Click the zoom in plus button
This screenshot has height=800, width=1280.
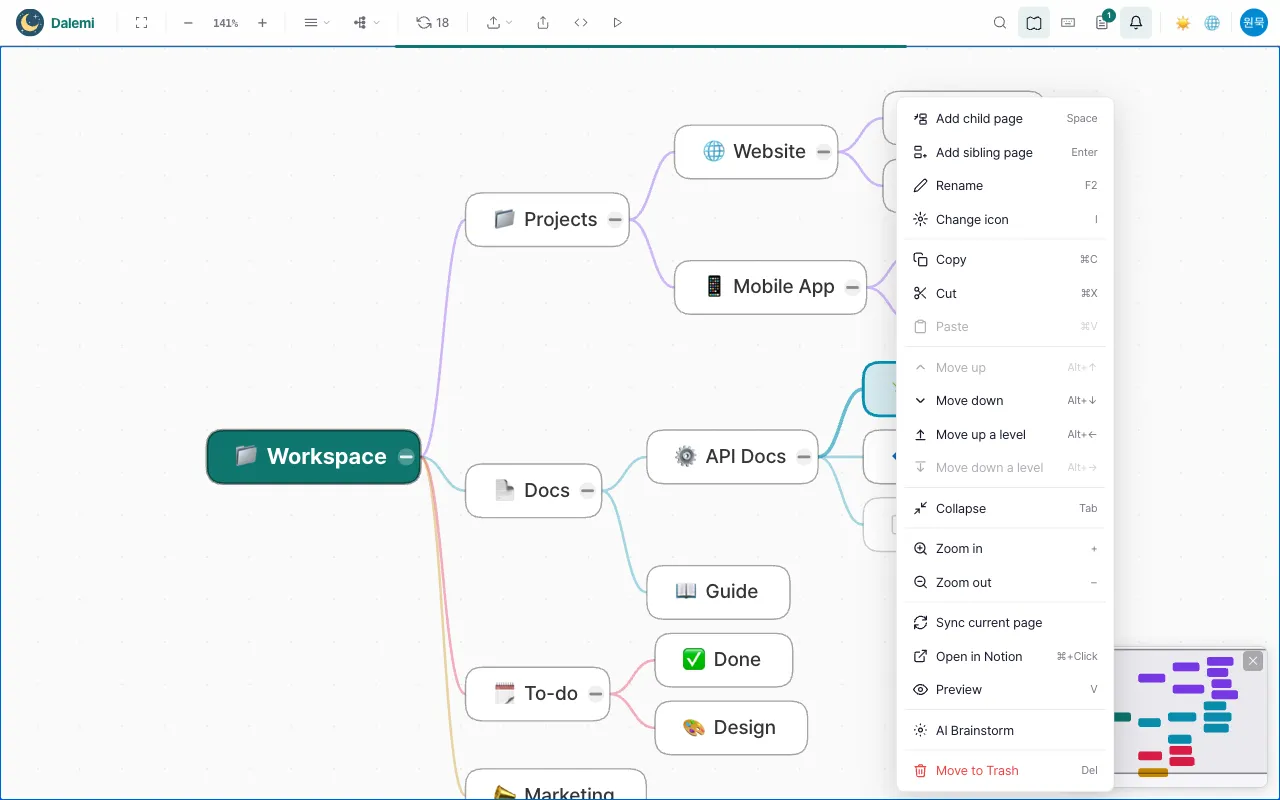pyautogui.click(x=262, y=22)
